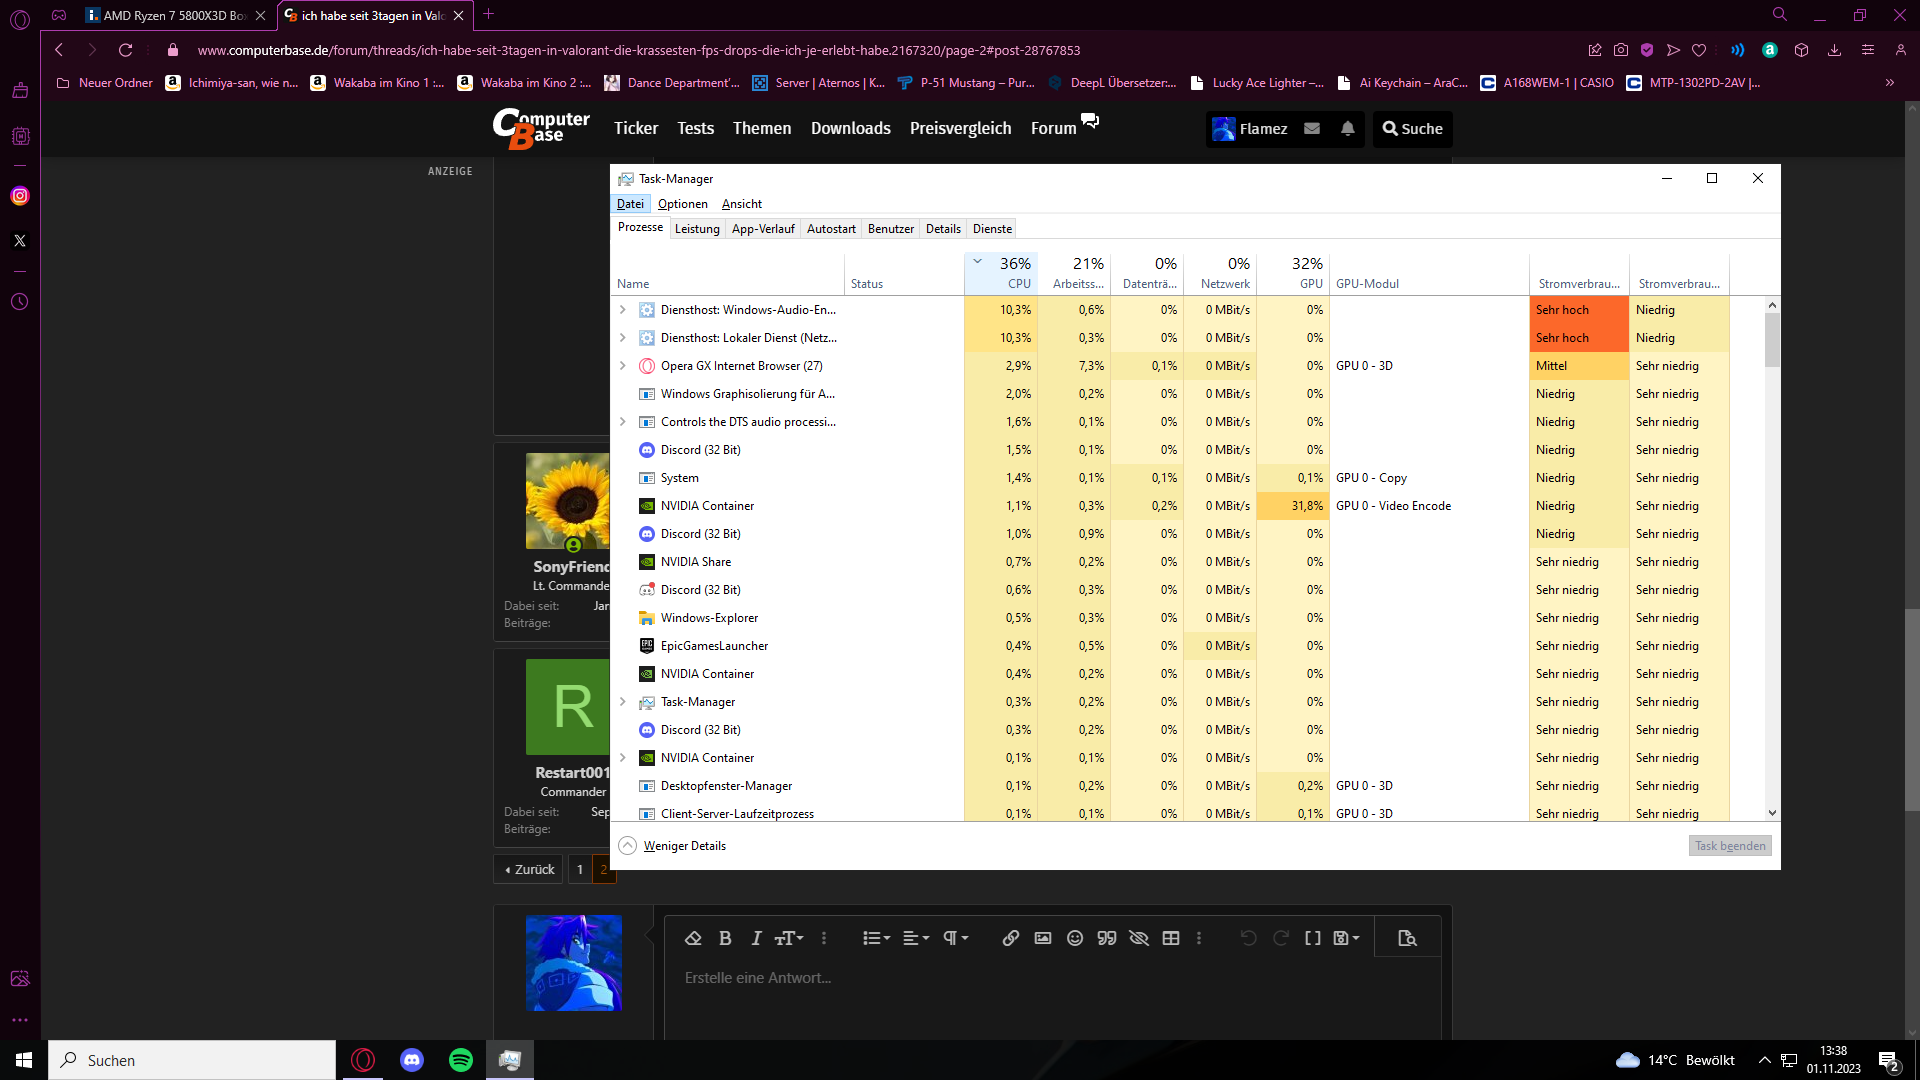Insert image using the editor toolbar icon
The width and height of the screenshot is (1920, 1080).
(1043, 938)
